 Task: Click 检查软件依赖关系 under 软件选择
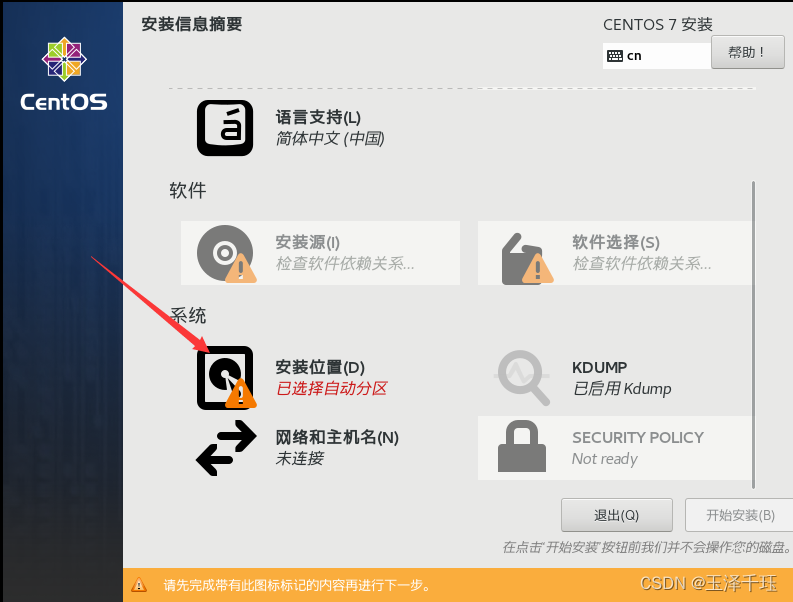[642, 264]
